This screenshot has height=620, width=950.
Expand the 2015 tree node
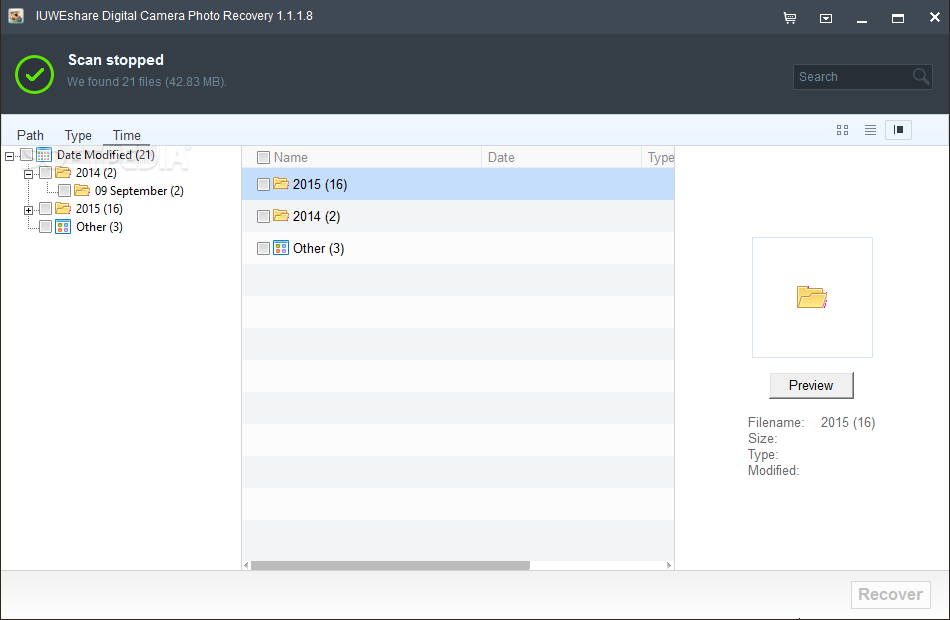point(28,210)
